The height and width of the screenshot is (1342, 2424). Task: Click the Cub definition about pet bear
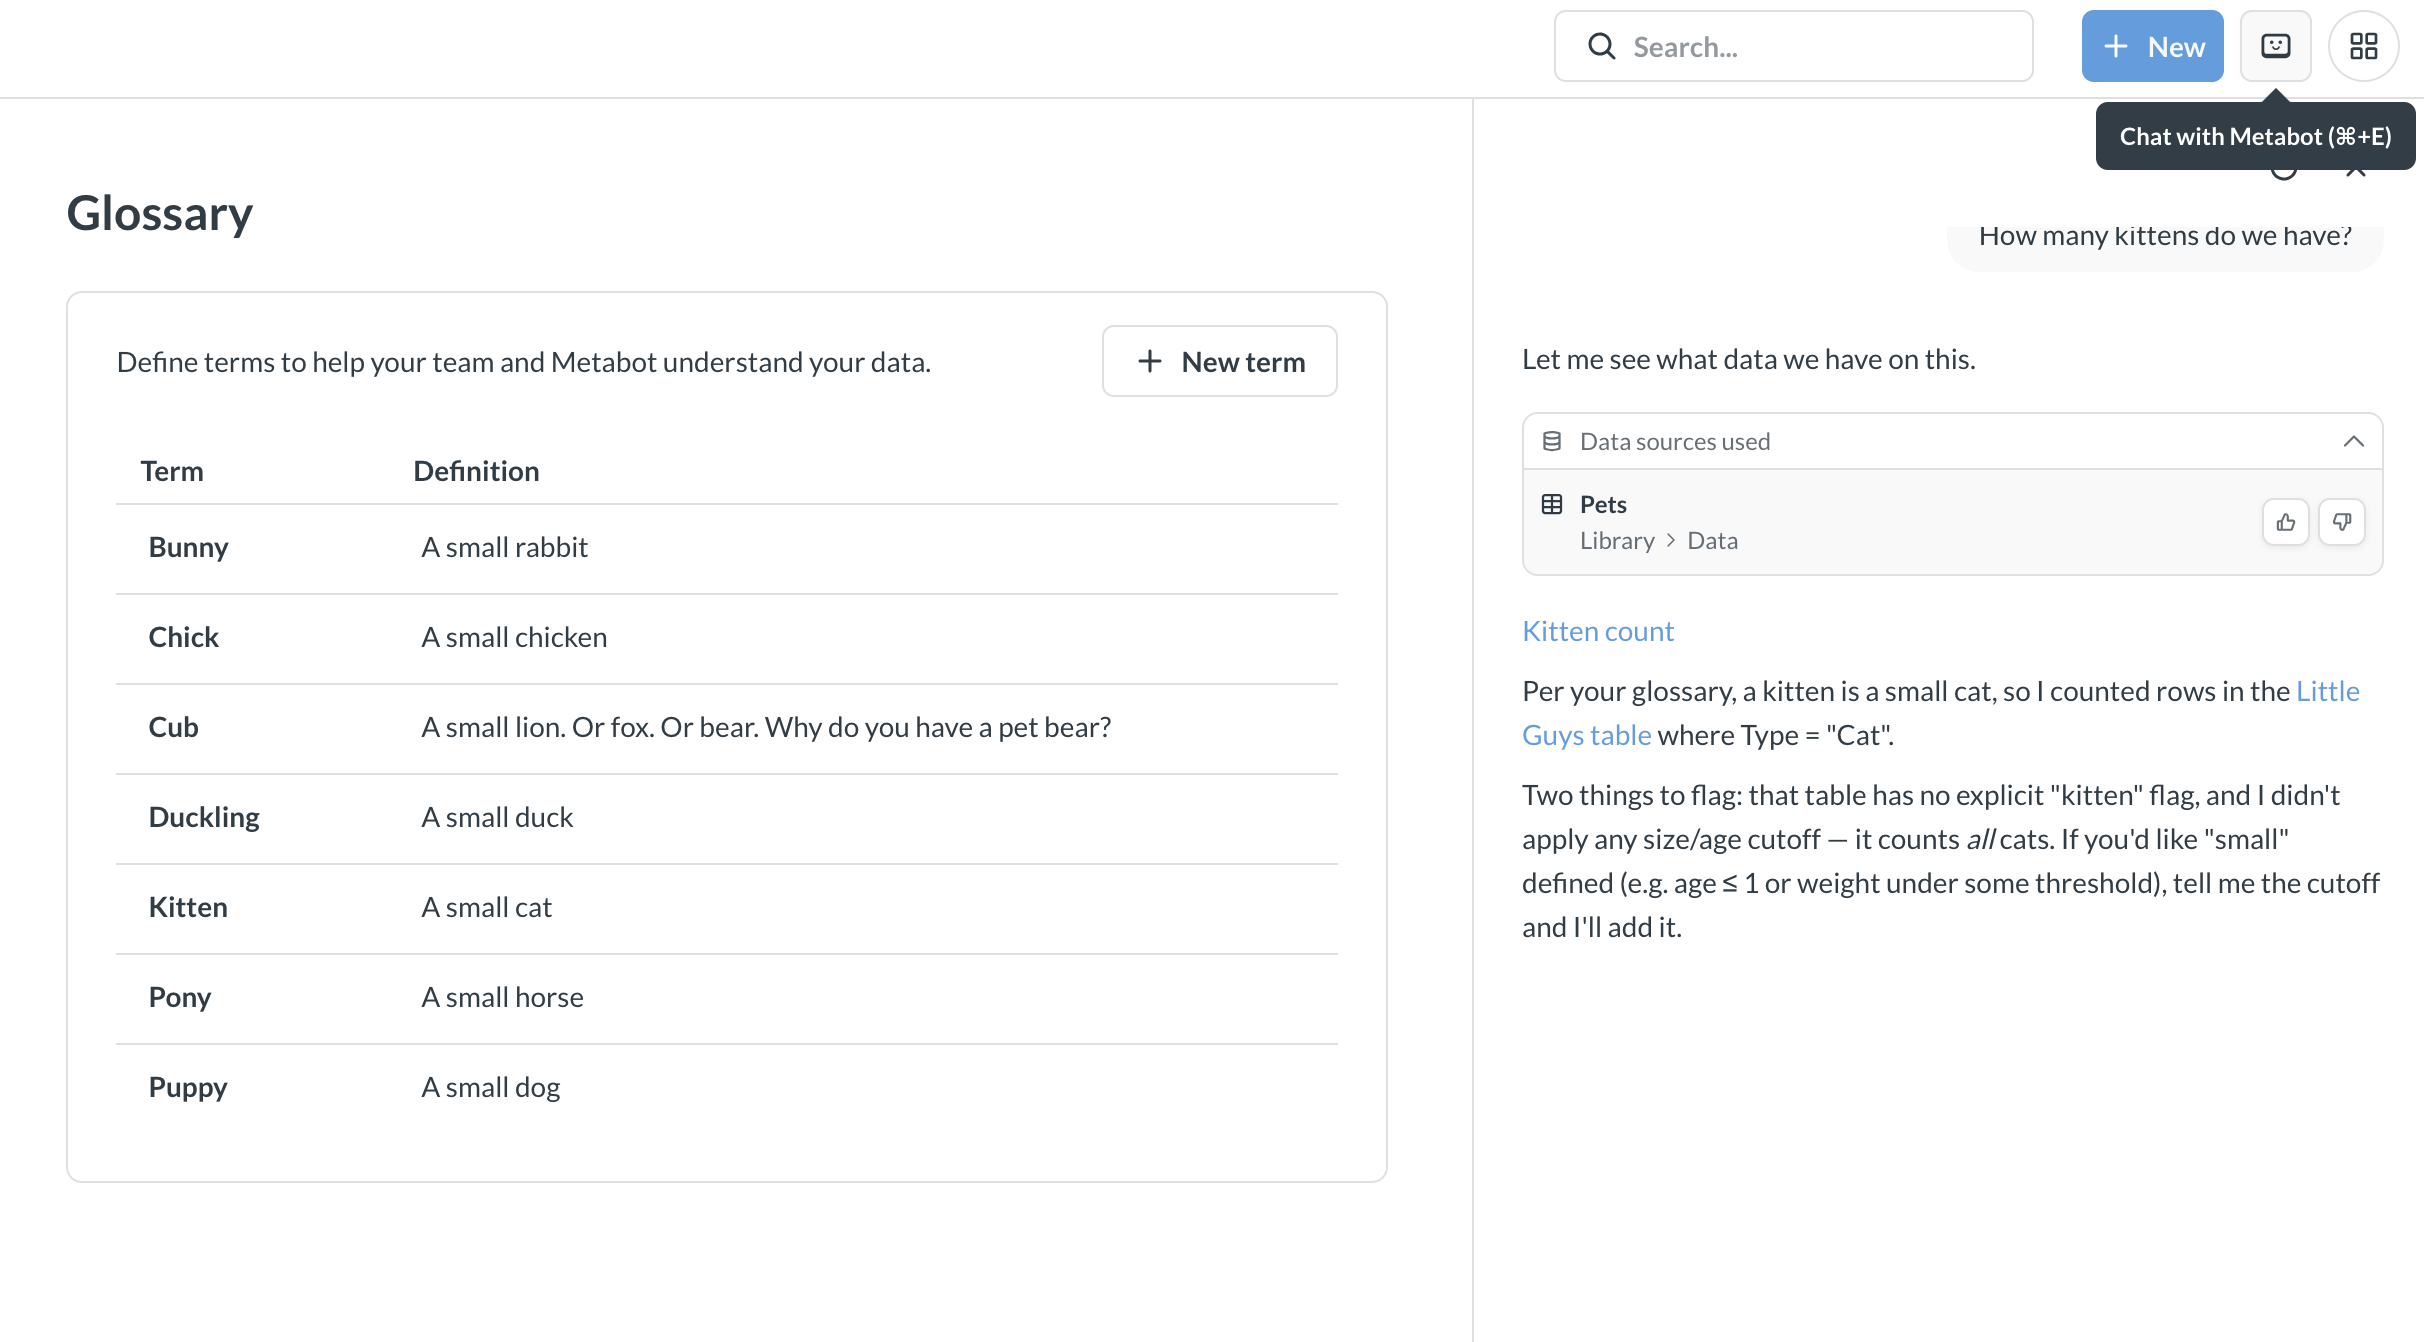point(766,727)
